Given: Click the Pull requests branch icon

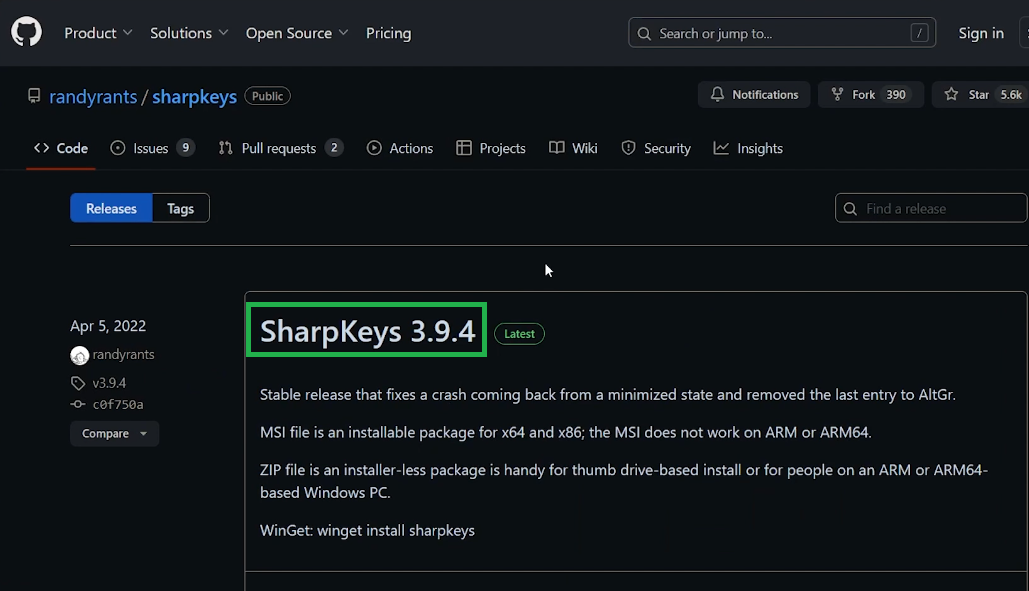Looking at the screenshot, I should pos(226,148).
